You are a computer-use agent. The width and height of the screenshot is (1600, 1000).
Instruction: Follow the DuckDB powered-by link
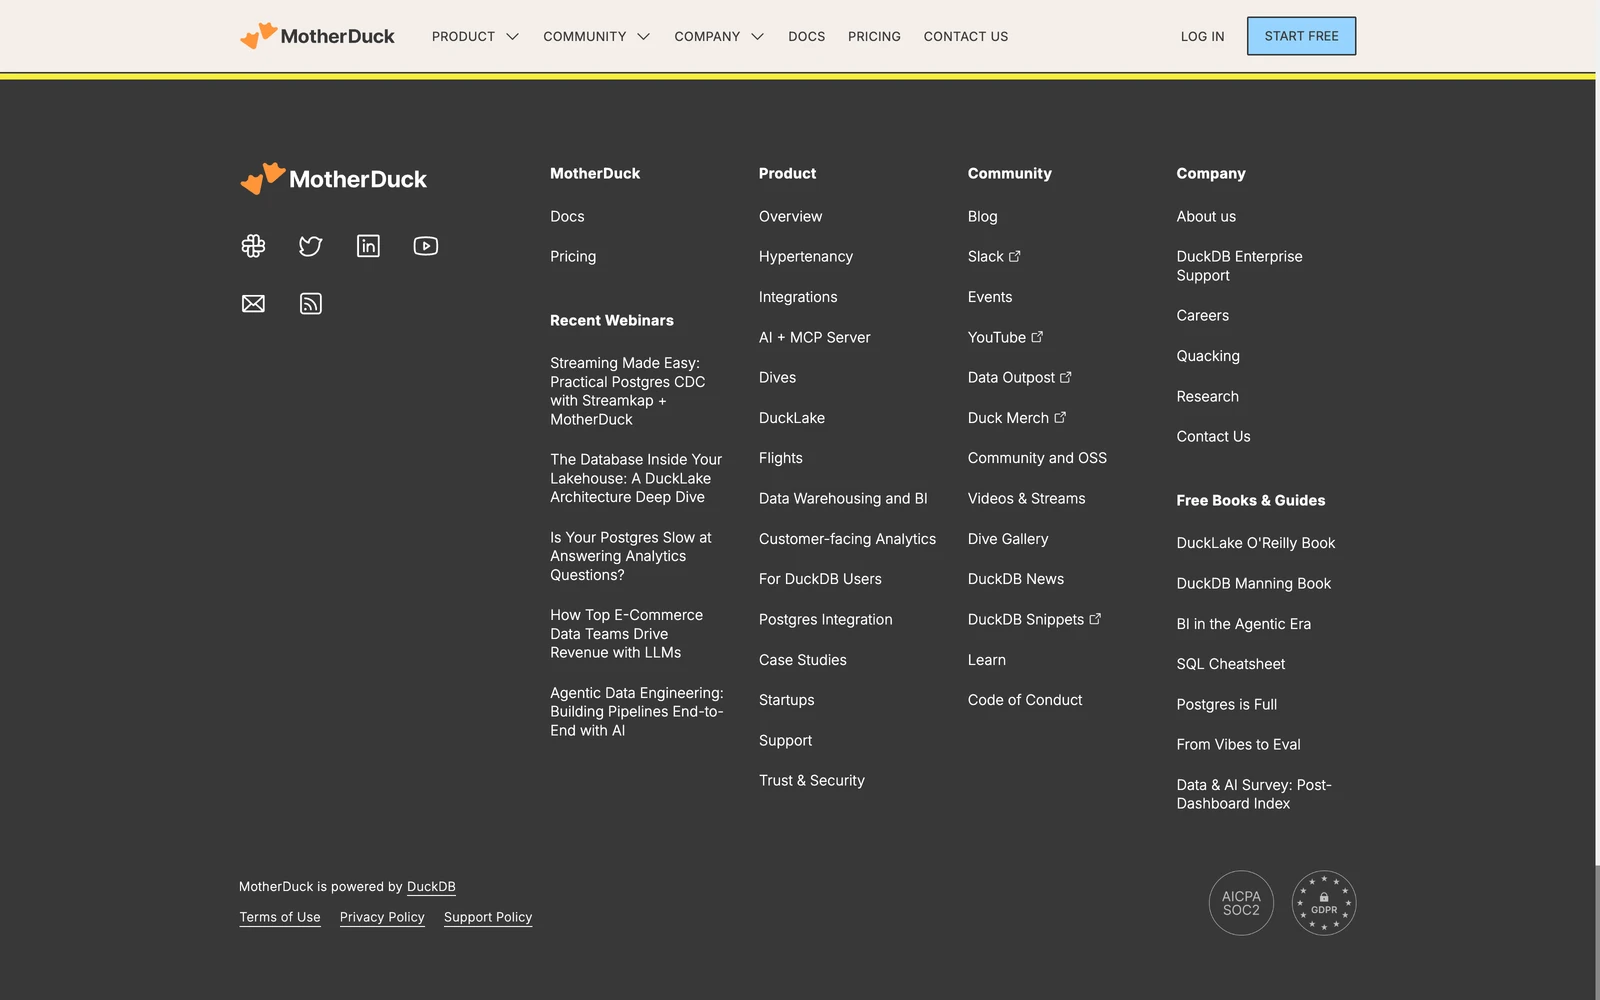click(x=431, y=887)
